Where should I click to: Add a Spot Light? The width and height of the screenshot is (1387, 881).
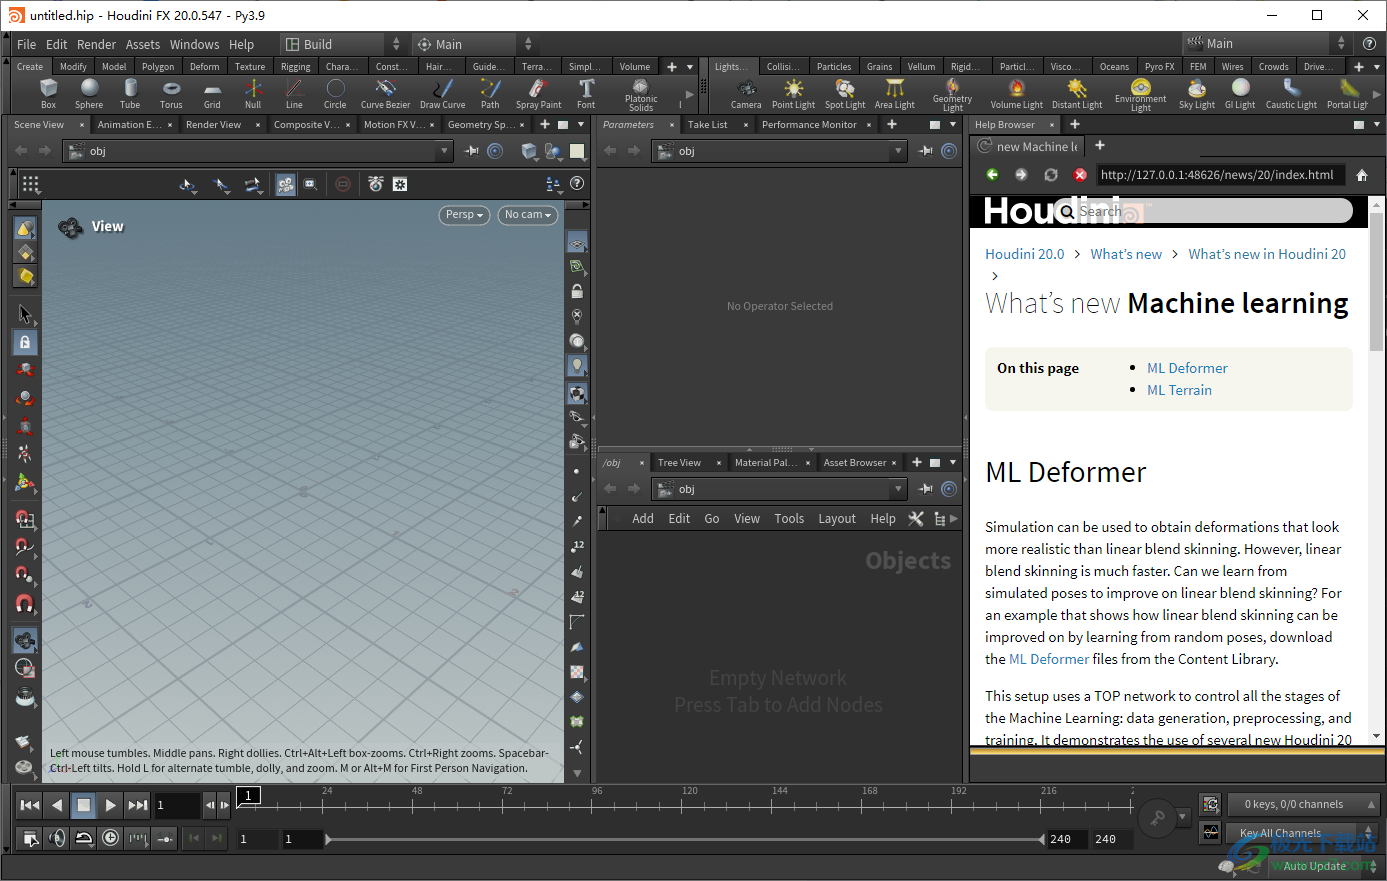click(845, 94)
